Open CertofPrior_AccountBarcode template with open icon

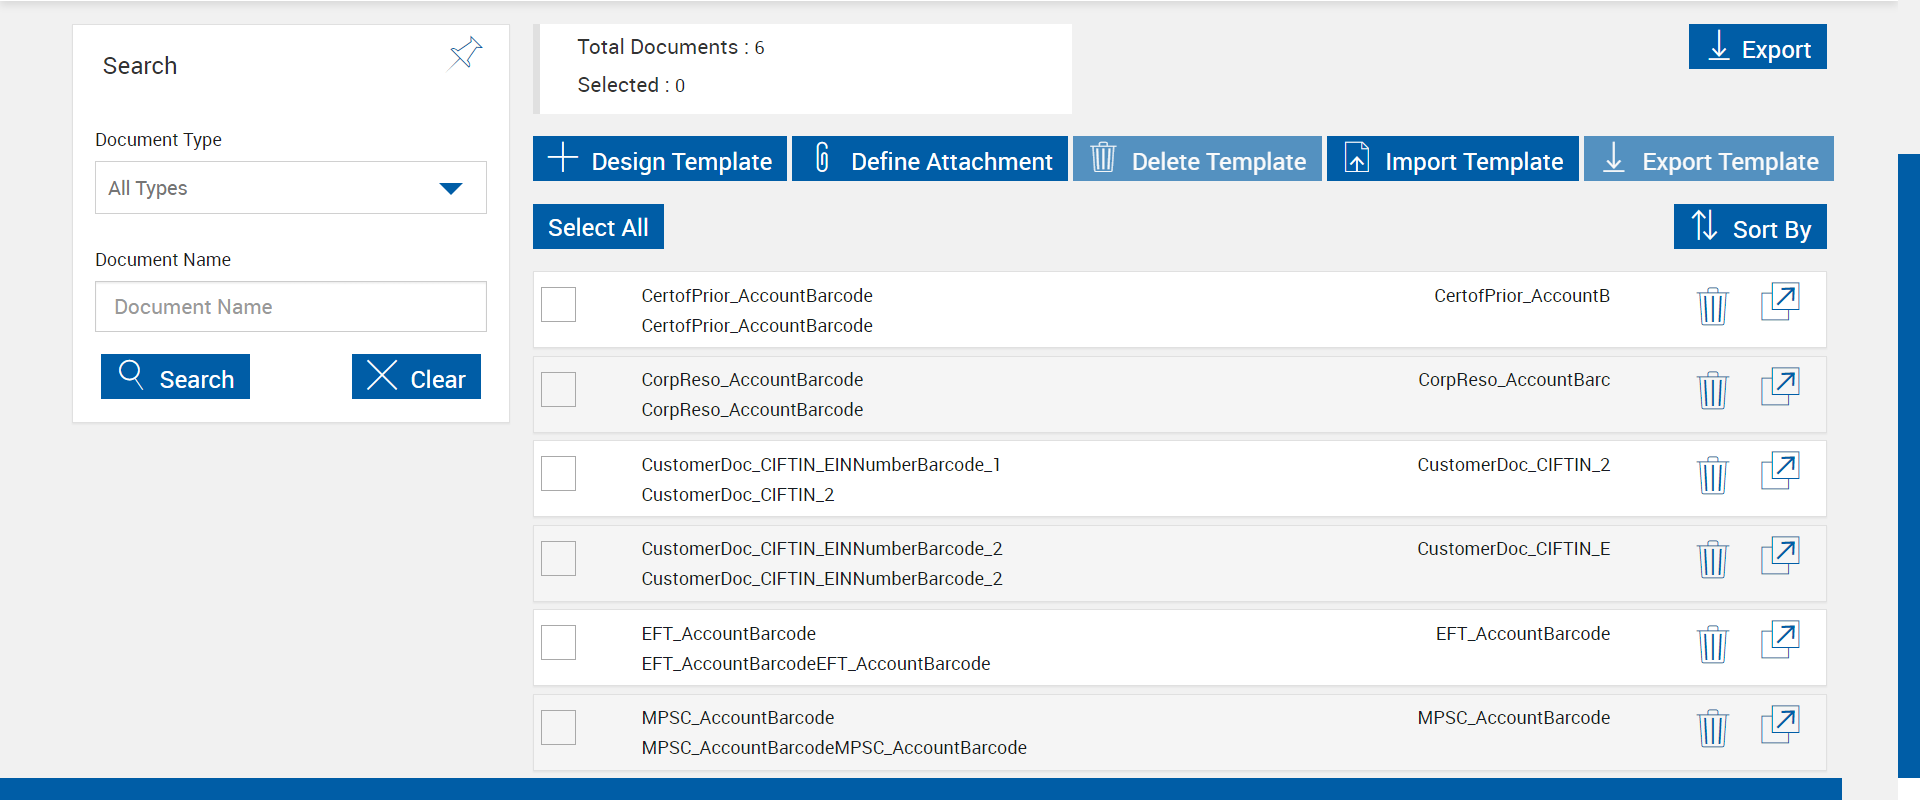[x=1780, y=302]
